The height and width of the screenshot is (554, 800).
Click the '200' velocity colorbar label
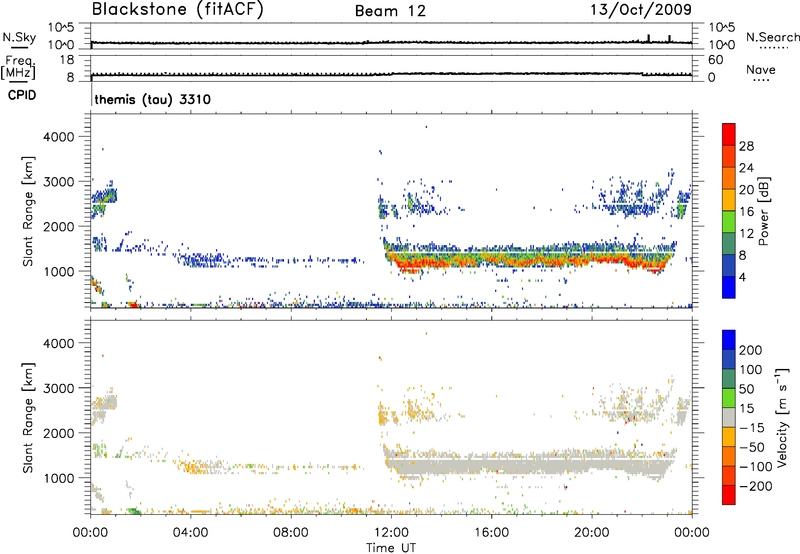point(751,350)
